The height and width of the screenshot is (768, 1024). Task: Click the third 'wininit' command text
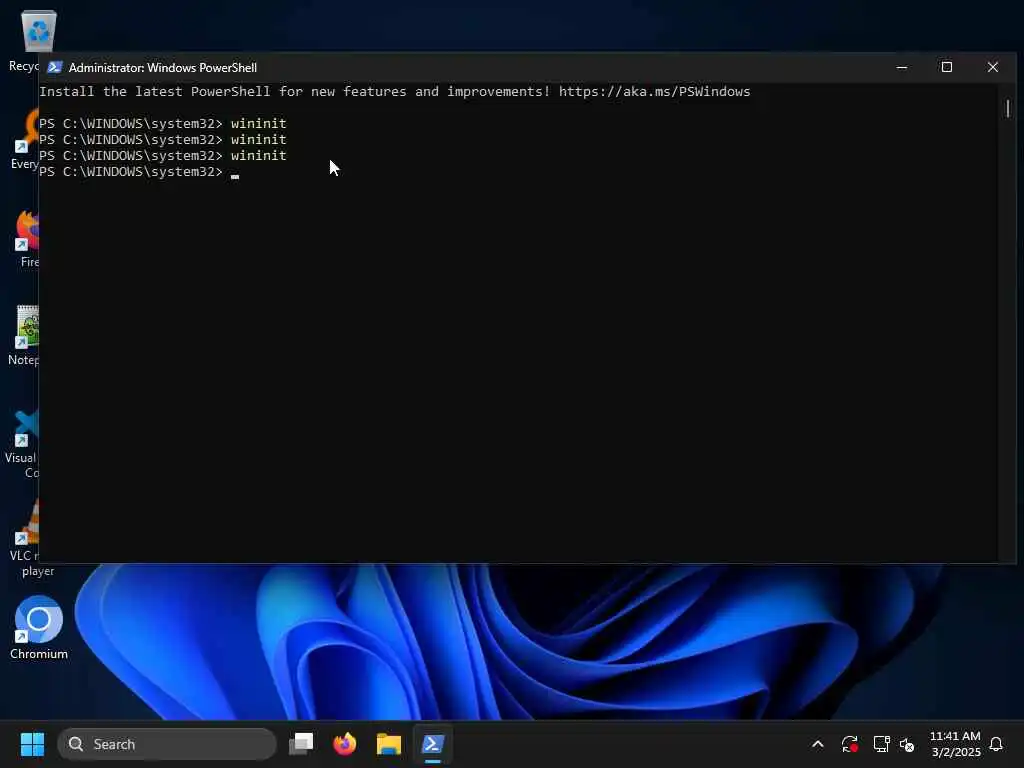pos(259,155)
